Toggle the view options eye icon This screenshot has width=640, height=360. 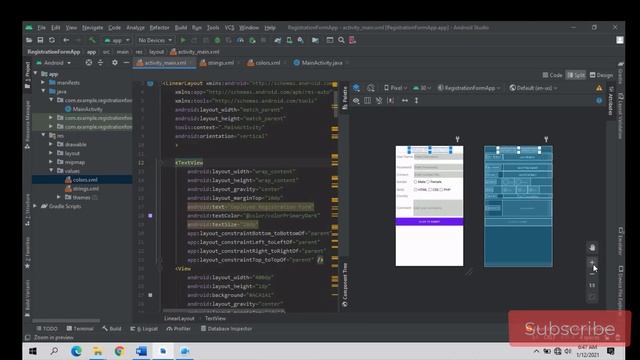click(x=356, y=100)
